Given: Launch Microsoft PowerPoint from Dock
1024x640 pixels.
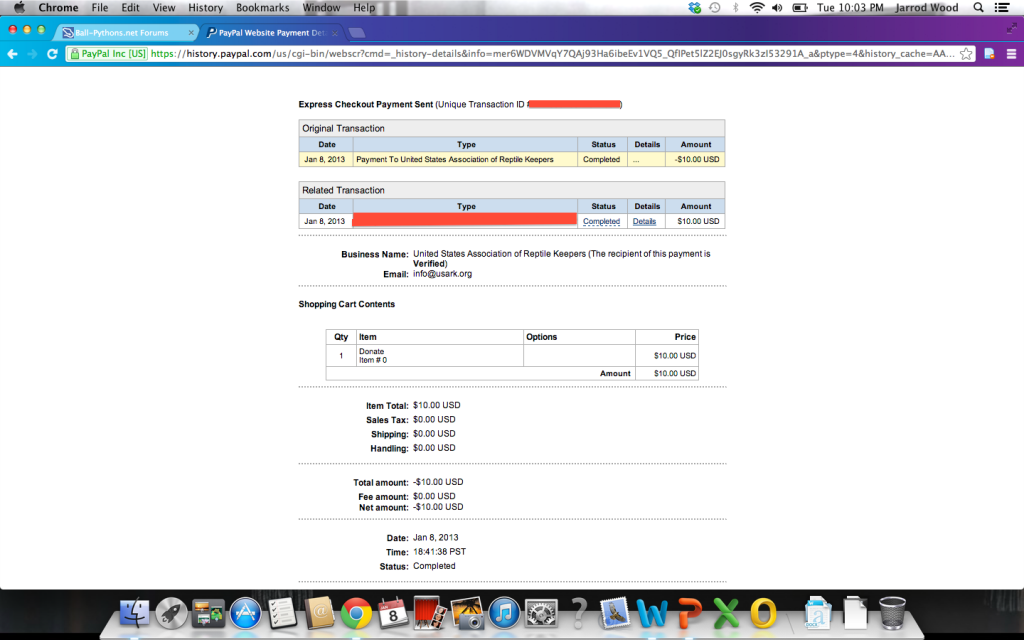Looking at the screenshot, I should (x=689, y=613).
